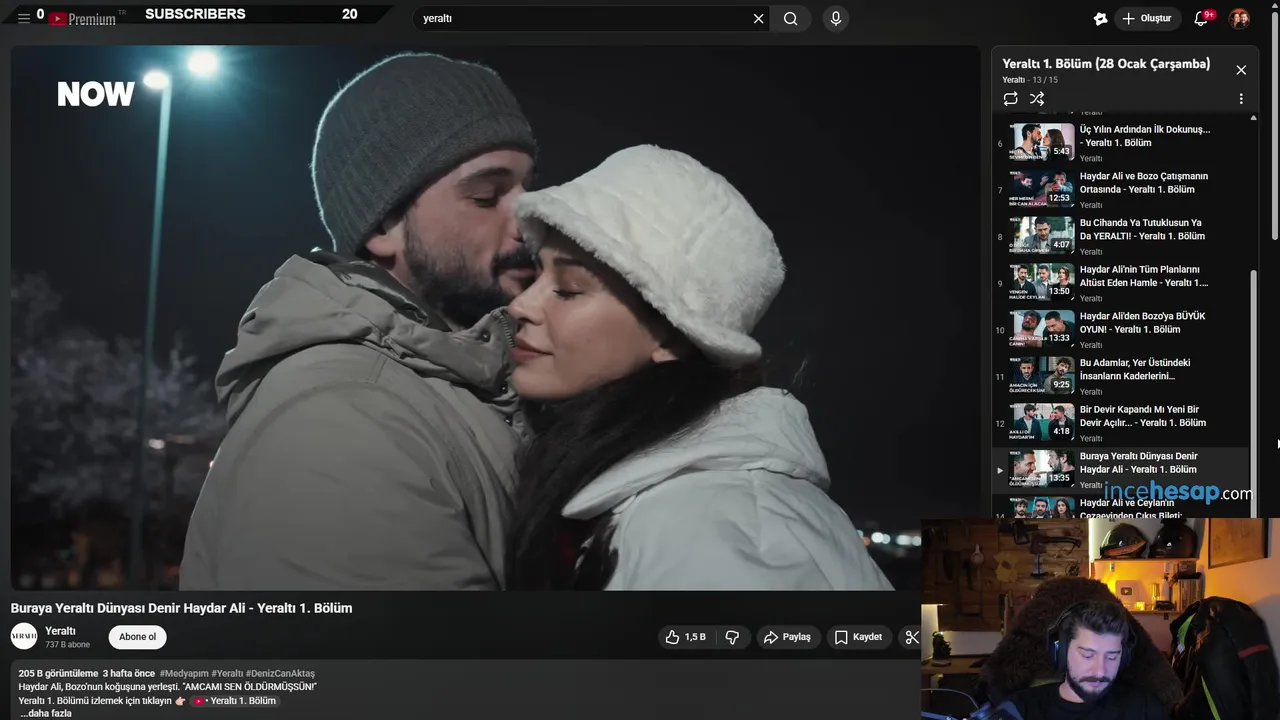Toggle playlist shuffle
The width and height of the screenshot is (1280, 720).
tap(1037, 99)
